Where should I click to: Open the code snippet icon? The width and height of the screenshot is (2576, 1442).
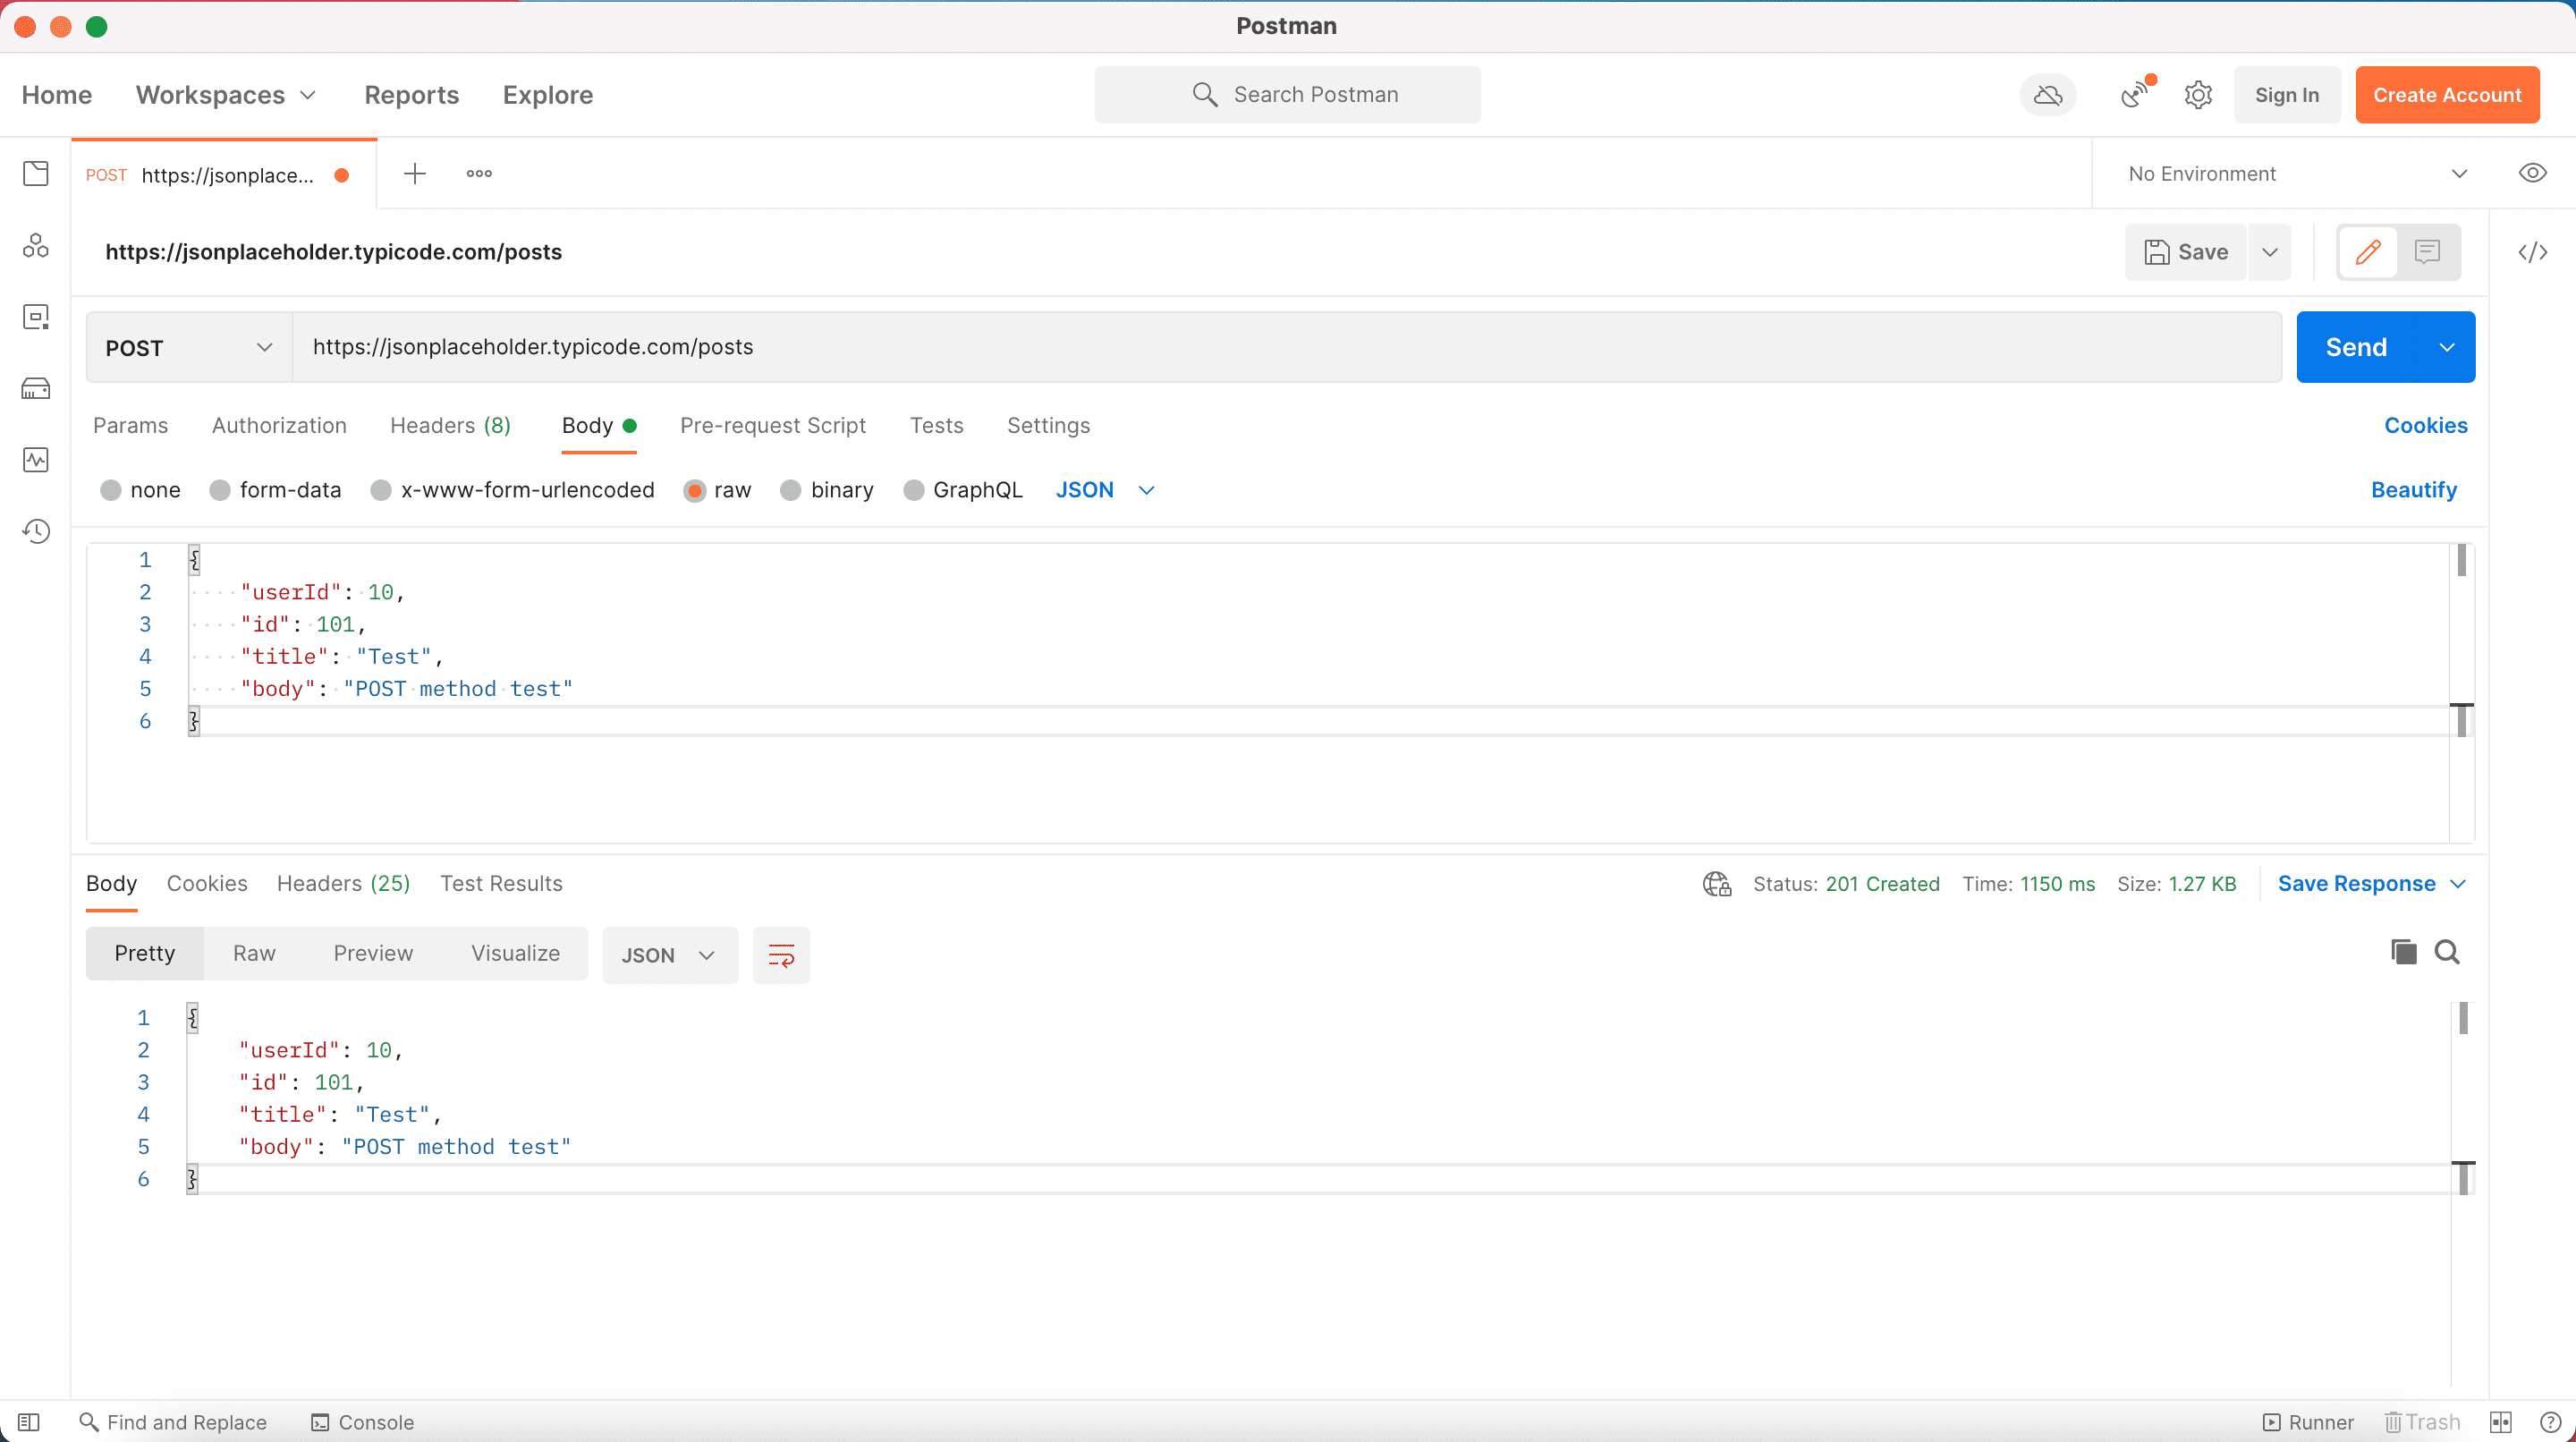point(2532,252)
